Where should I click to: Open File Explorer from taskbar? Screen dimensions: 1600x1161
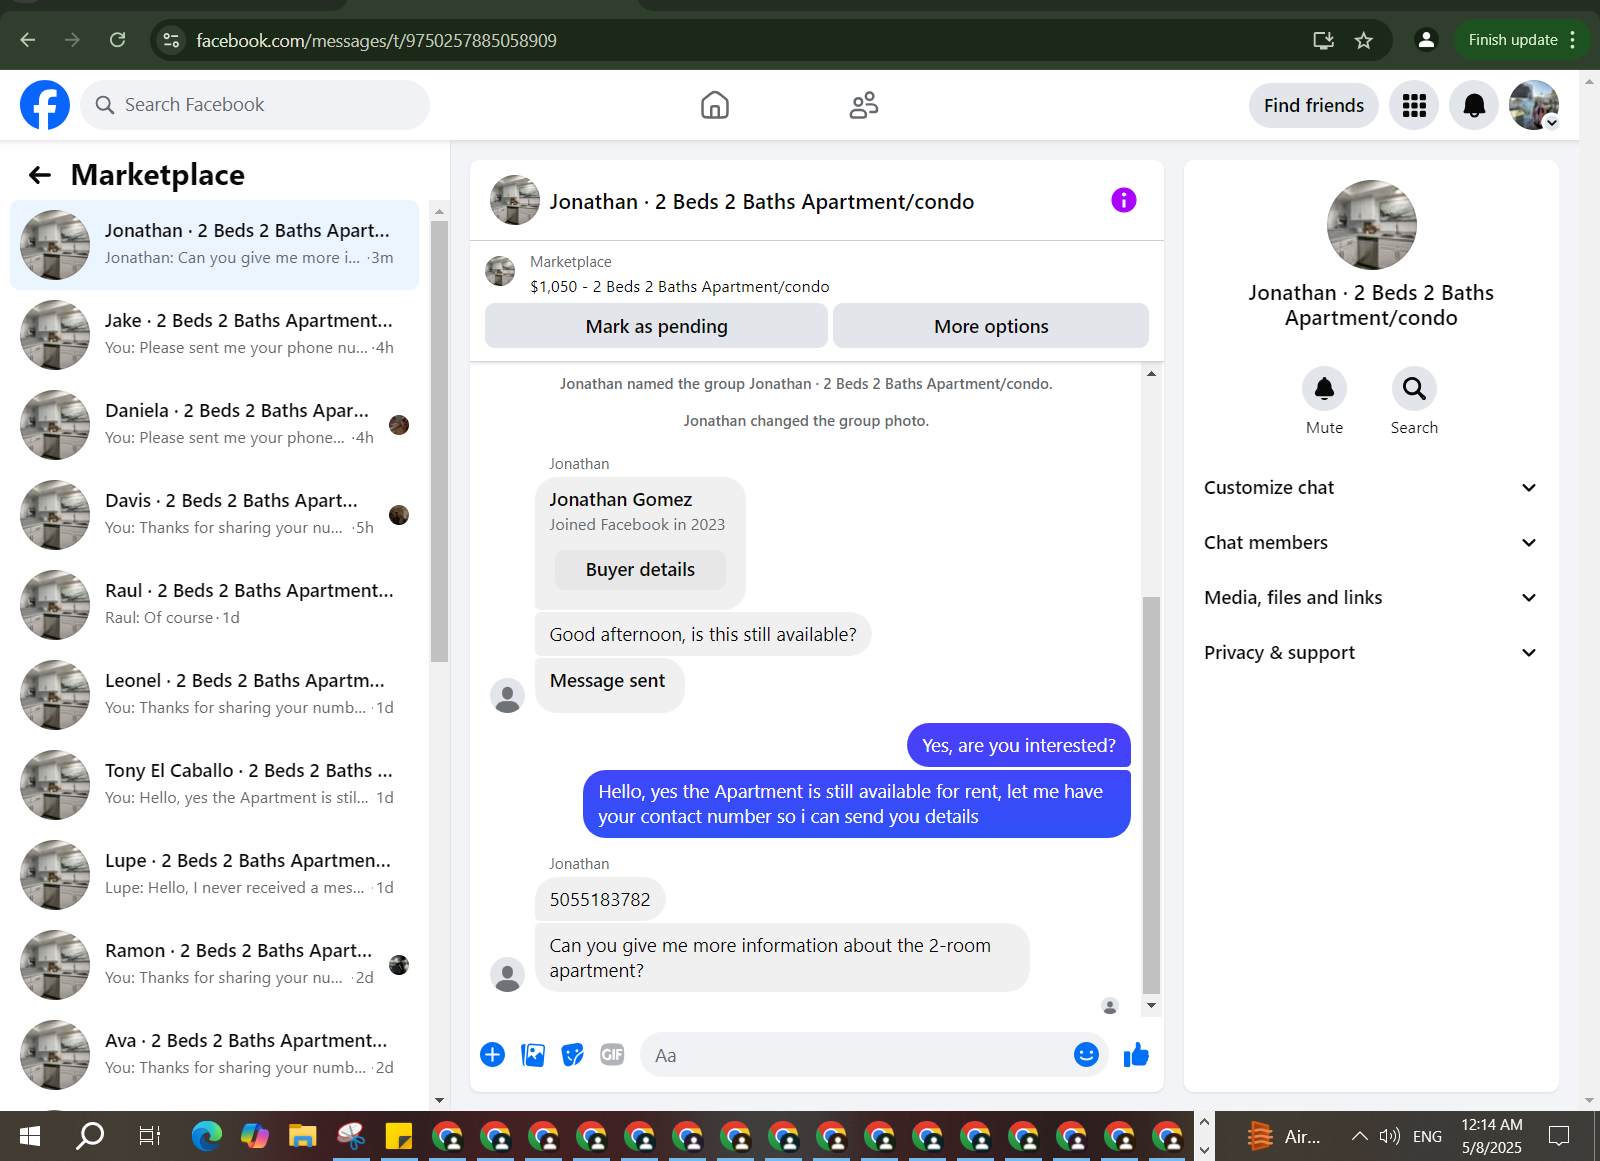(x=302, y=1136)
